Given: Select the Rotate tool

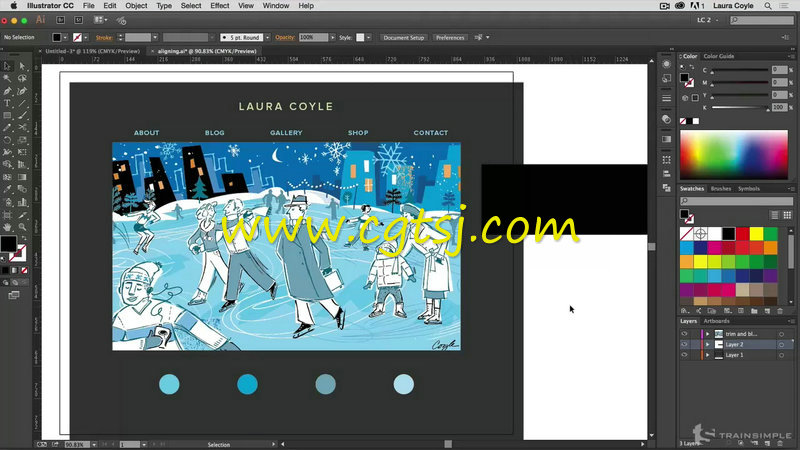Looking at the screenshot, I should click(7, 140).
